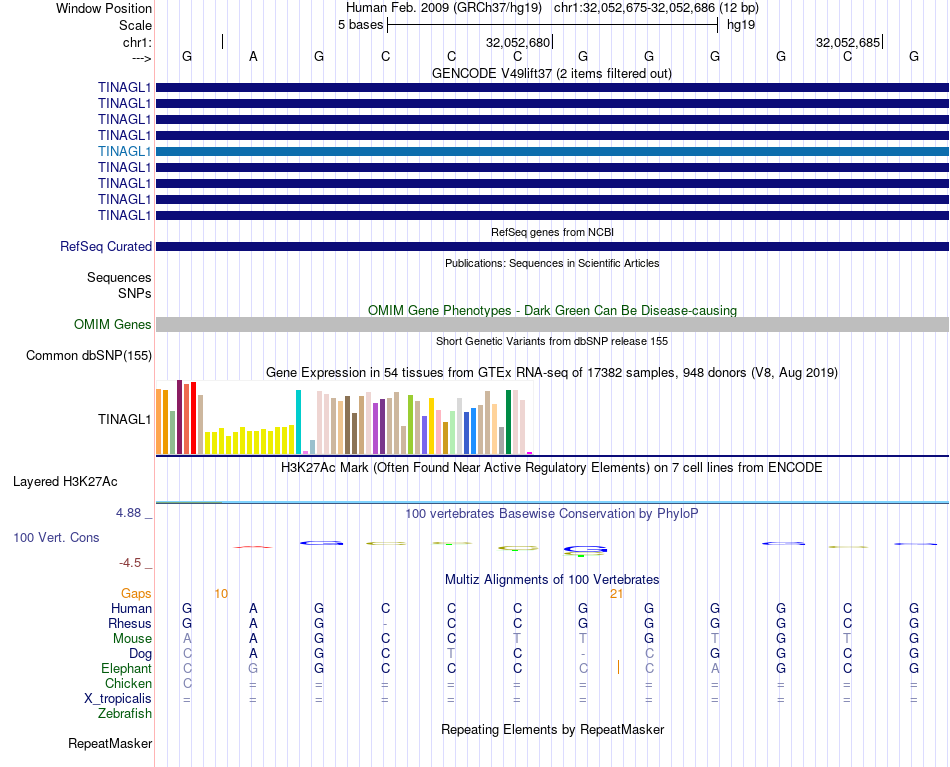Click the 'hg19' label beside the scale bar

pyautogui.click(x=741, y=25)
